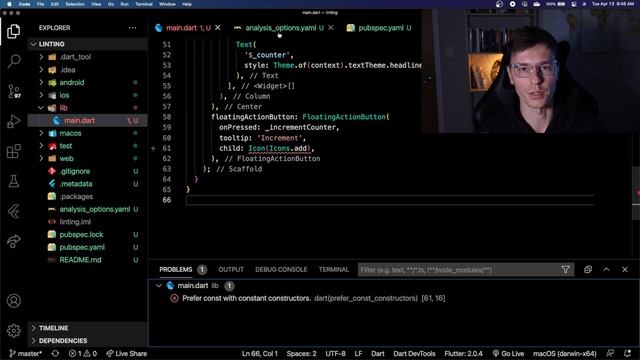The width and height of the screenshot is (640, 360).
Task: Click the notifications bell in status bar
Action: pyautogui.click(x=627, y=353)
